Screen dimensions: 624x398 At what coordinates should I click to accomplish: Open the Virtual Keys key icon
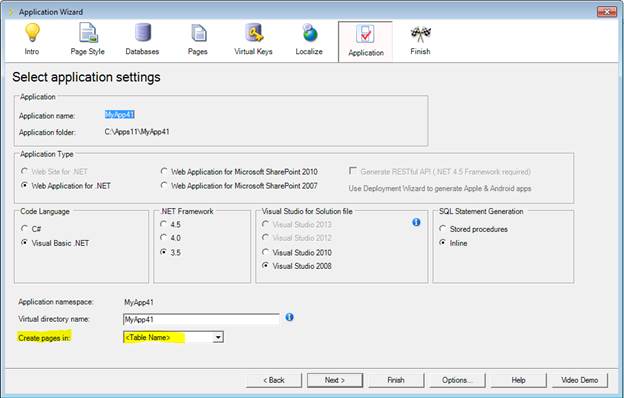tap(254, 33)
